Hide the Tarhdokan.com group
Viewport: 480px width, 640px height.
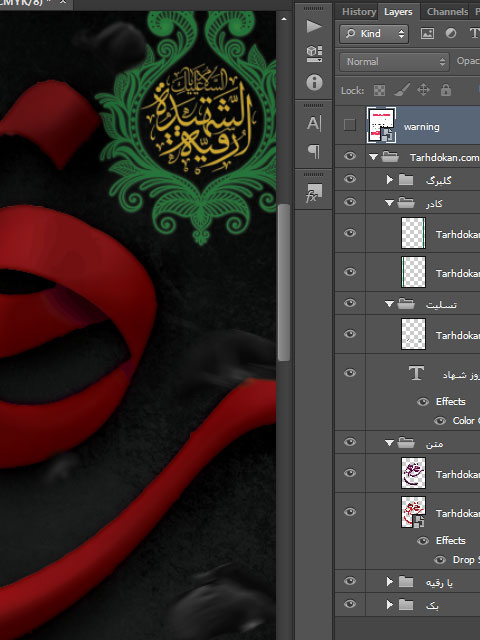(350, 157)
